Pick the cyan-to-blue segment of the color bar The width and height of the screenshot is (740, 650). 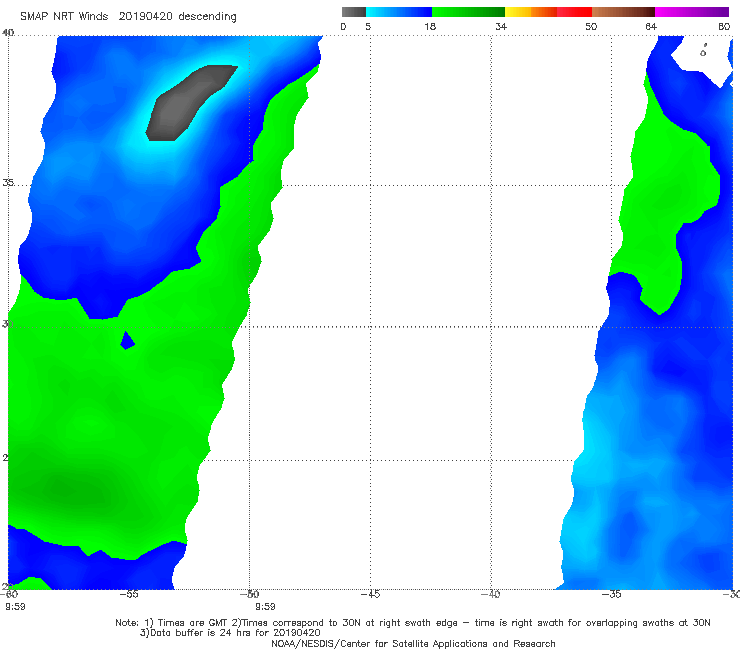tap(399, 12)
